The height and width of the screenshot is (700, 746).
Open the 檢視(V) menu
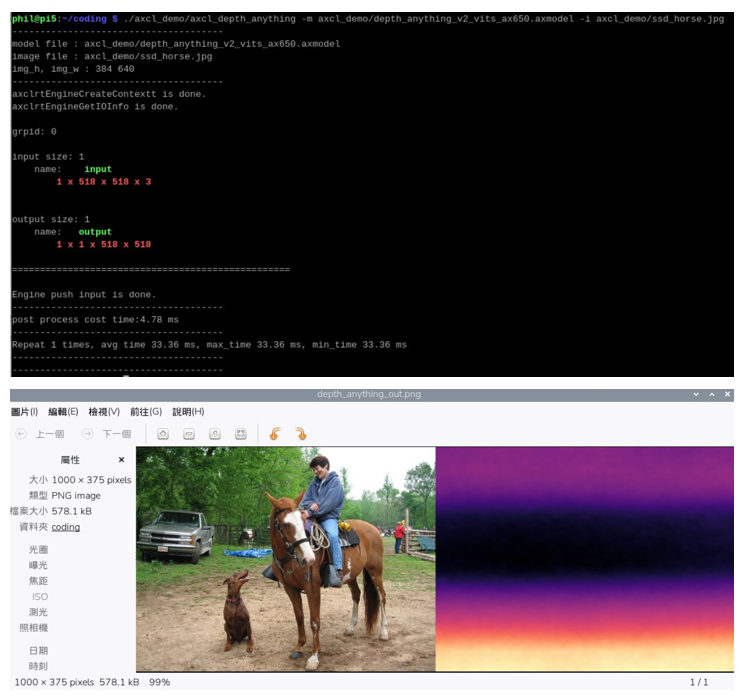[x=104, y=412]
